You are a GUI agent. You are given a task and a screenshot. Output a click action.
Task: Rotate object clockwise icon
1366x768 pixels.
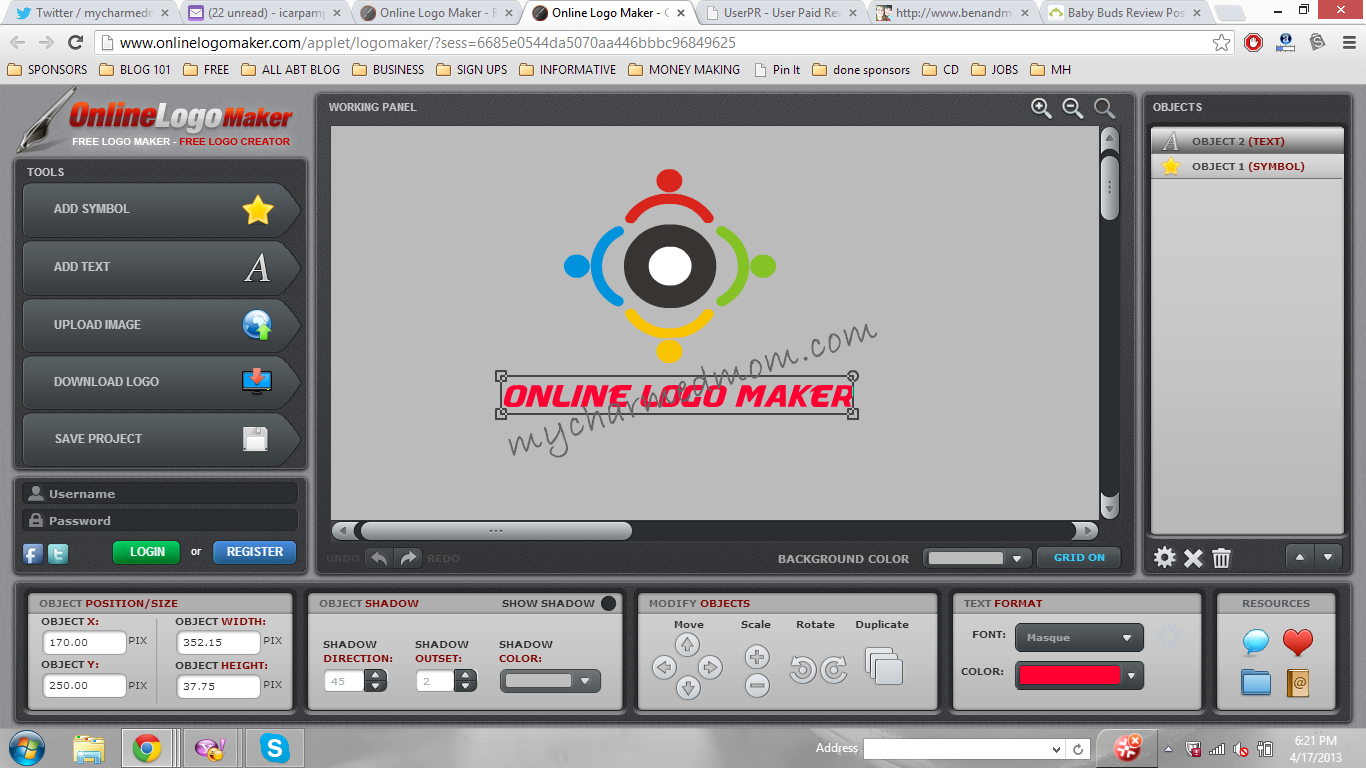(834, 669)
